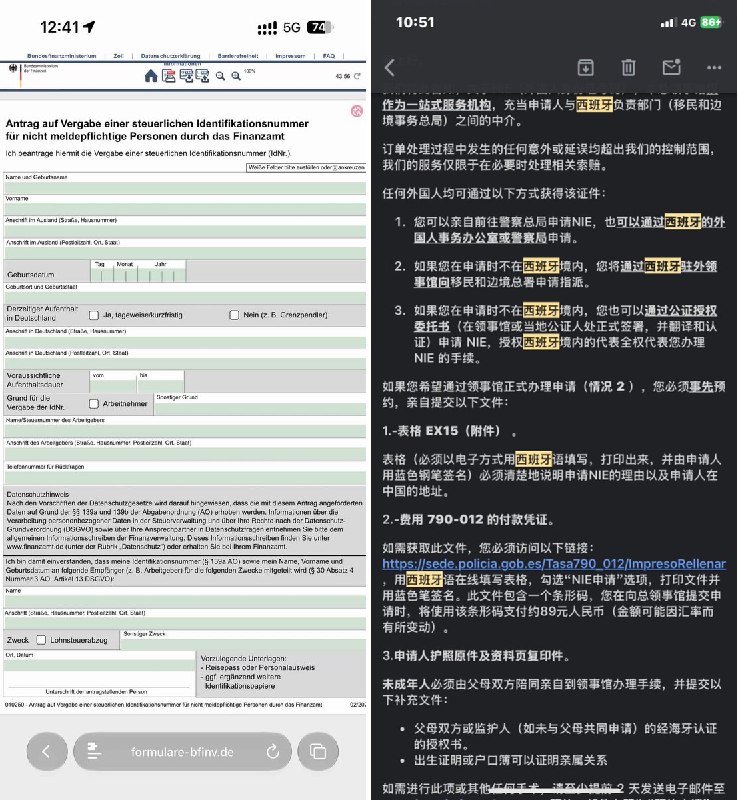The image size is (738, 800).
Task: Archive the email with the box-arrow icon
Action: (x=585, y=67)
